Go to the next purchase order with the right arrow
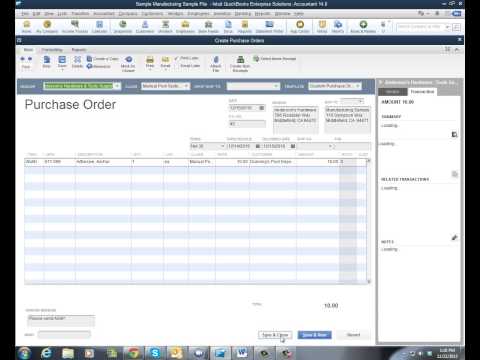The image size is (480, 360). click(30, 59)
